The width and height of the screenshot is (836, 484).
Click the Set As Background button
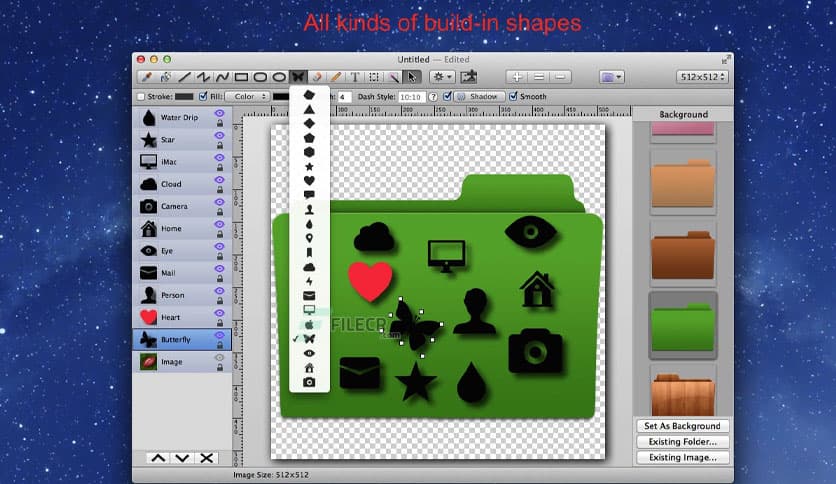point(682,426)
